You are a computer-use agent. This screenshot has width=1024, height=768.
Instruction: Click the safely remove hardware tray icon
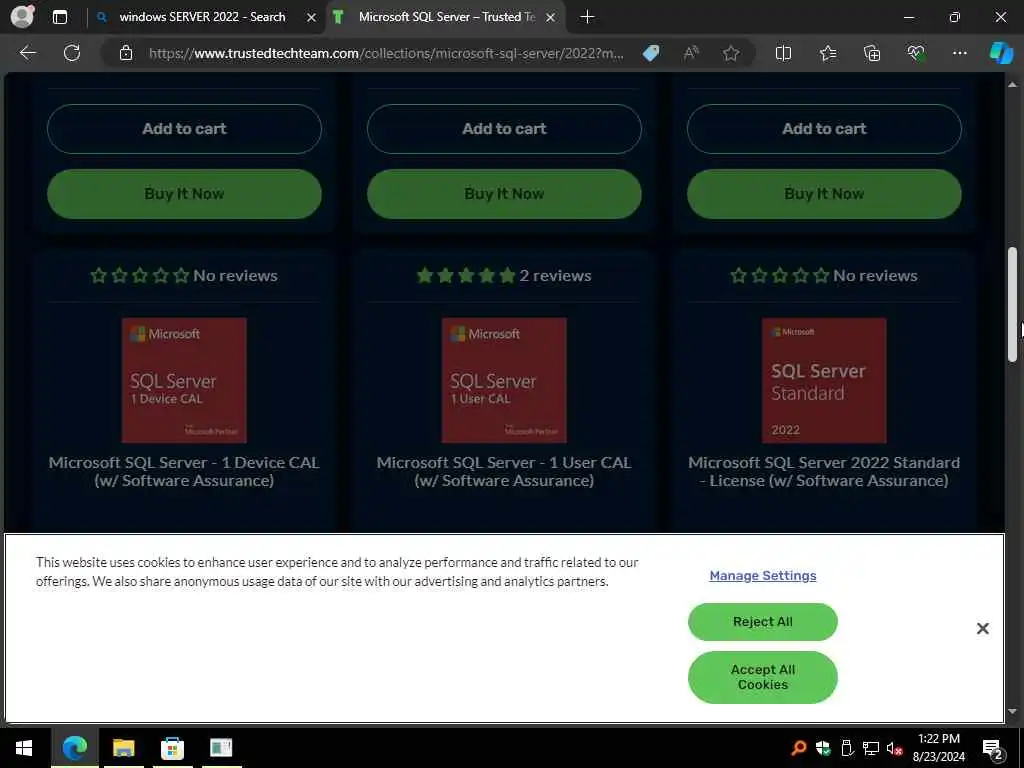(847, 748)
